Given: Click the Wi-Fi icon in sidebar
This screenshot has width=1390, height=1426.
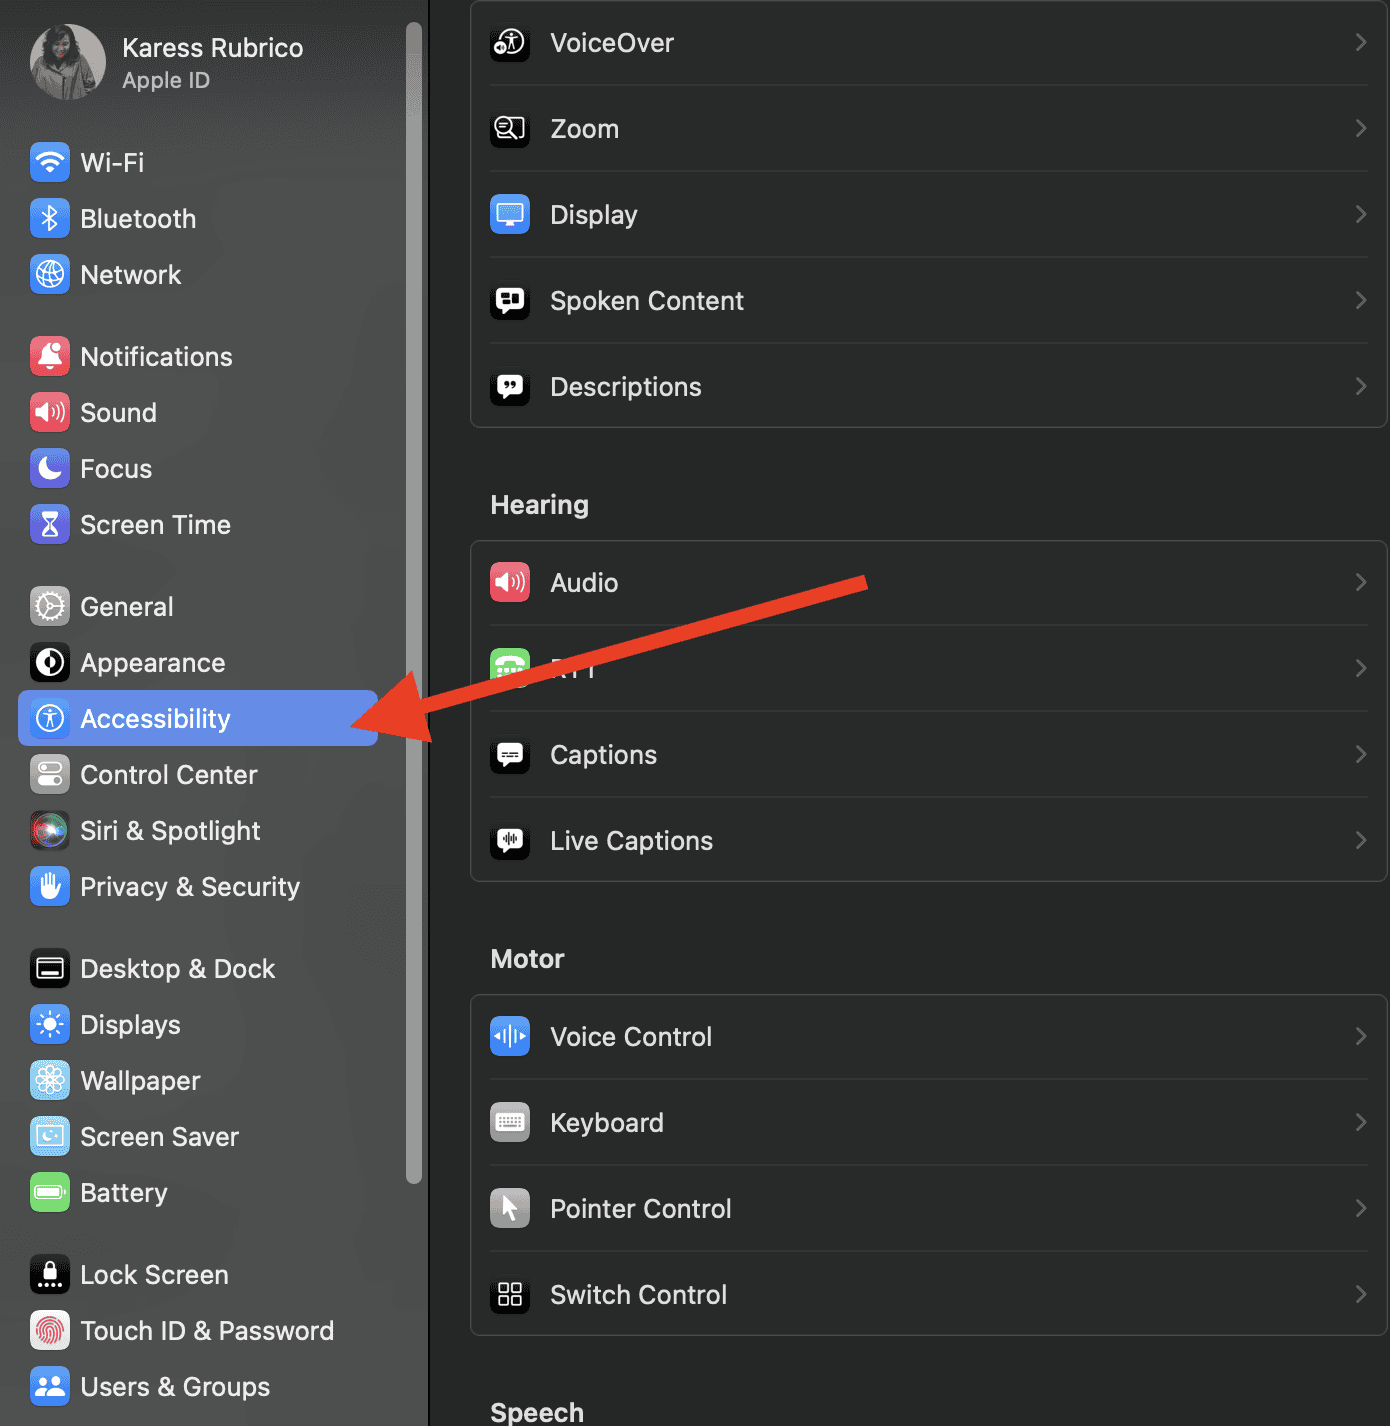Looking at the screenshot, I should (49, 162).
